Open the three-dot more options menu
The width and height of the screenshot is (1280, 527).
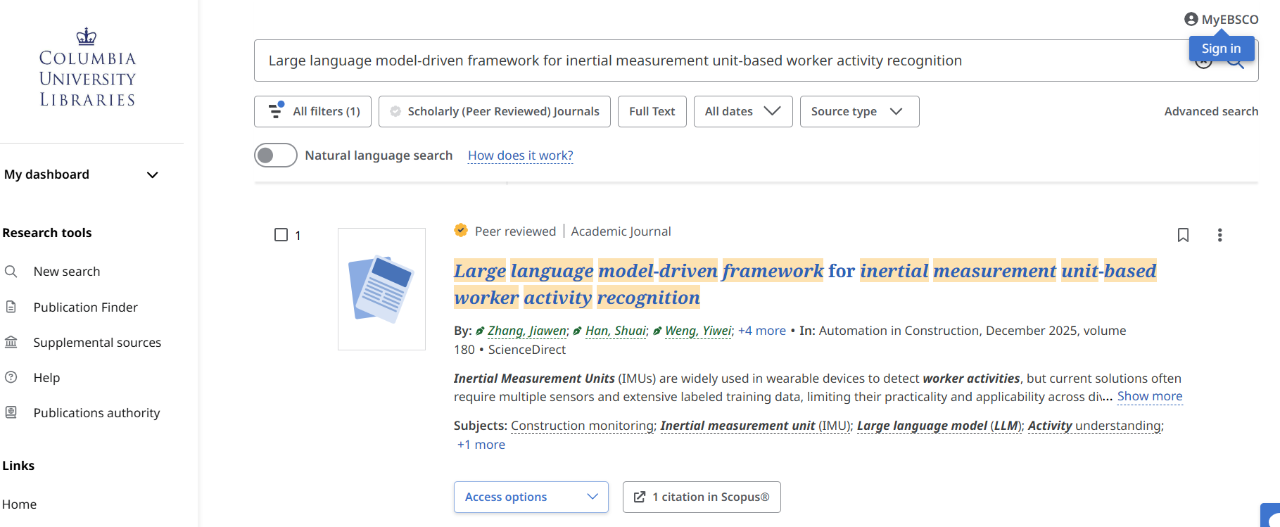(x=1219, y=235)
